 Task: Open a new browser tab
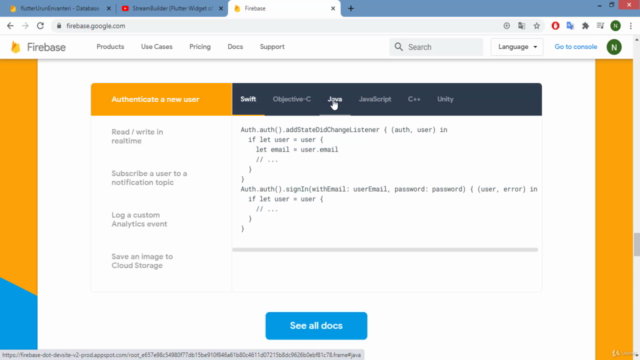[x=351, y=8]
